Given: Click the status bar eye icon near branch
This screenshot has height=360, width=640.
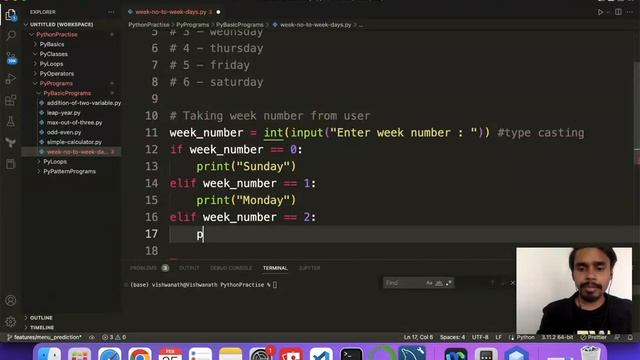Looking at the screenshot, I should point(92,338).
